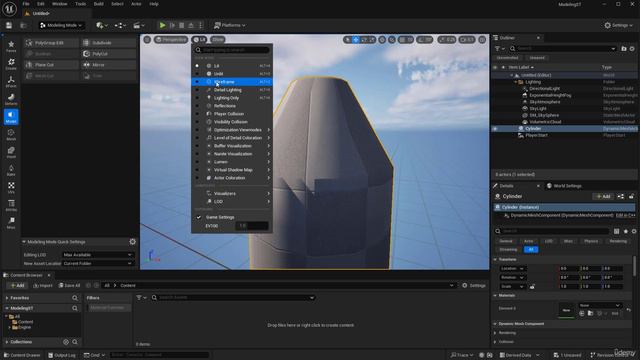Toggle the Scale lock icon
Screen dimensions: 640x360
[x=532, y=287]
